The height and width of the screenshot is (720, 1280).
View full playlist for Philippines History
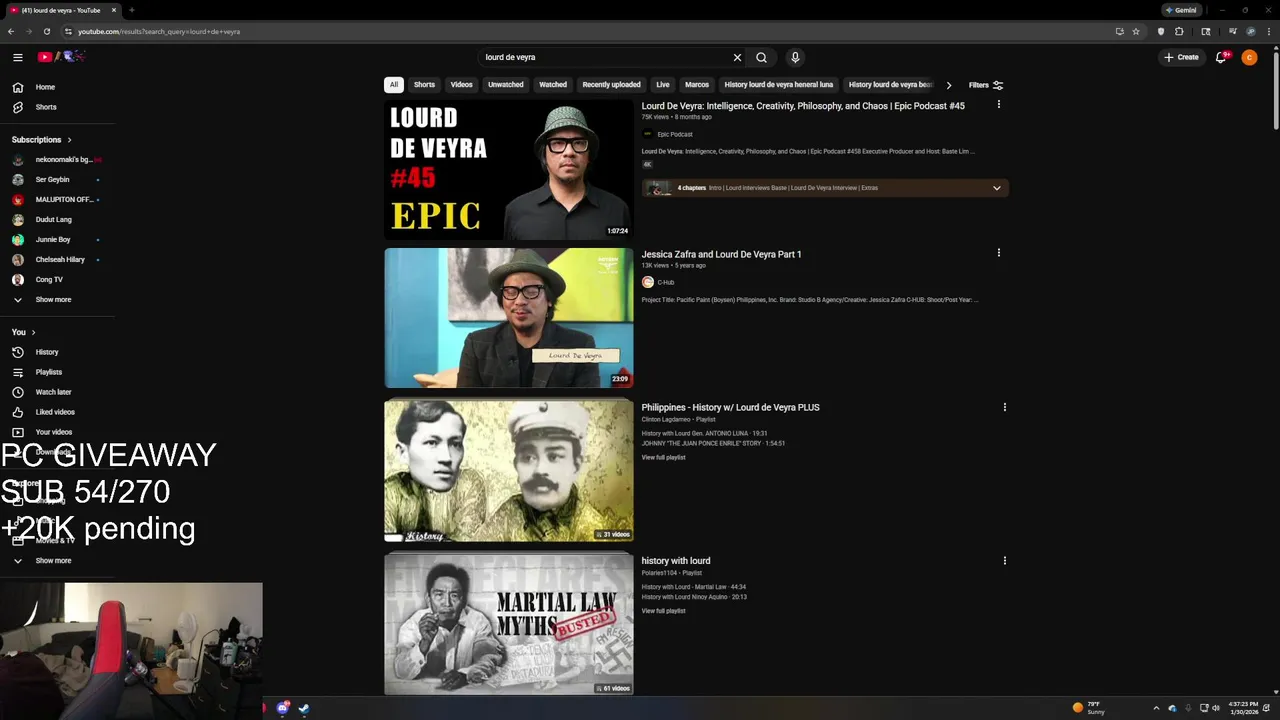pyautogui.click(x=663, y=457)
